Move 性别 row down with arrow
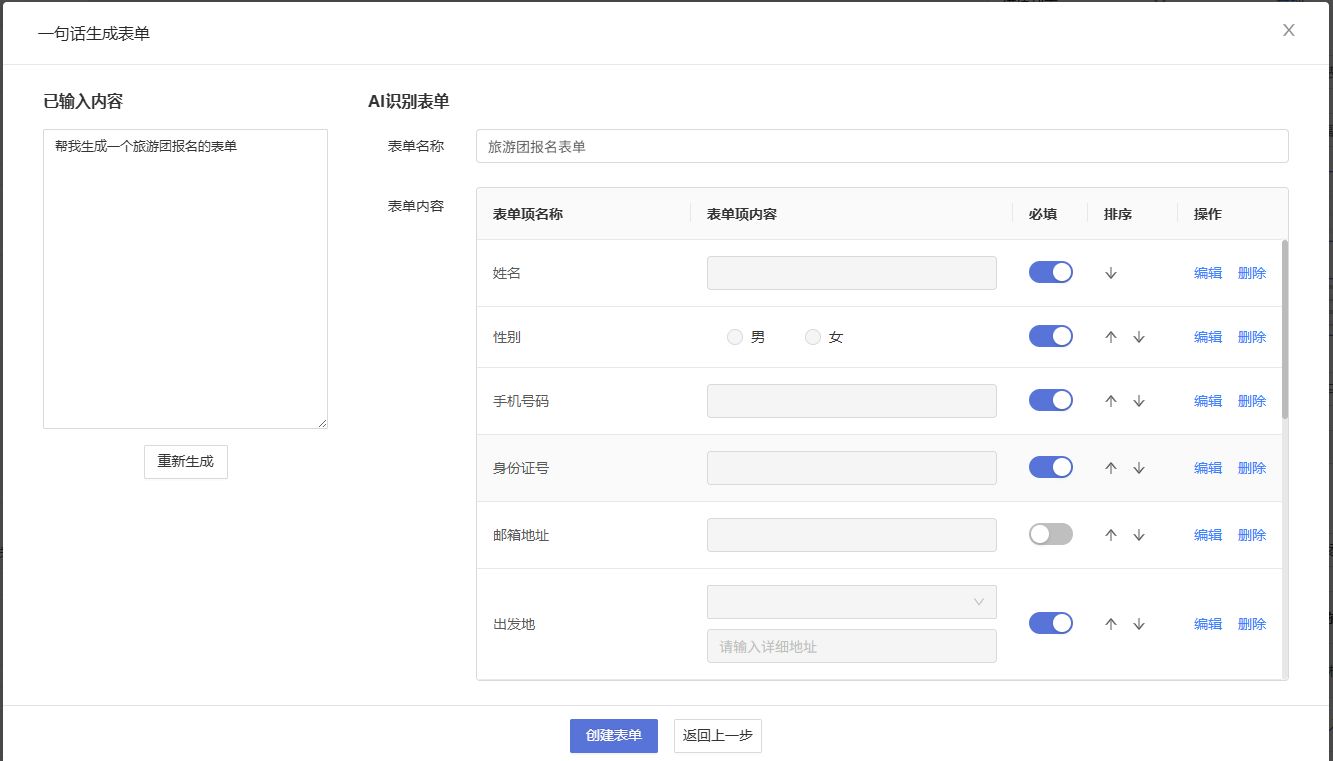 click(x=1138, y=337)
